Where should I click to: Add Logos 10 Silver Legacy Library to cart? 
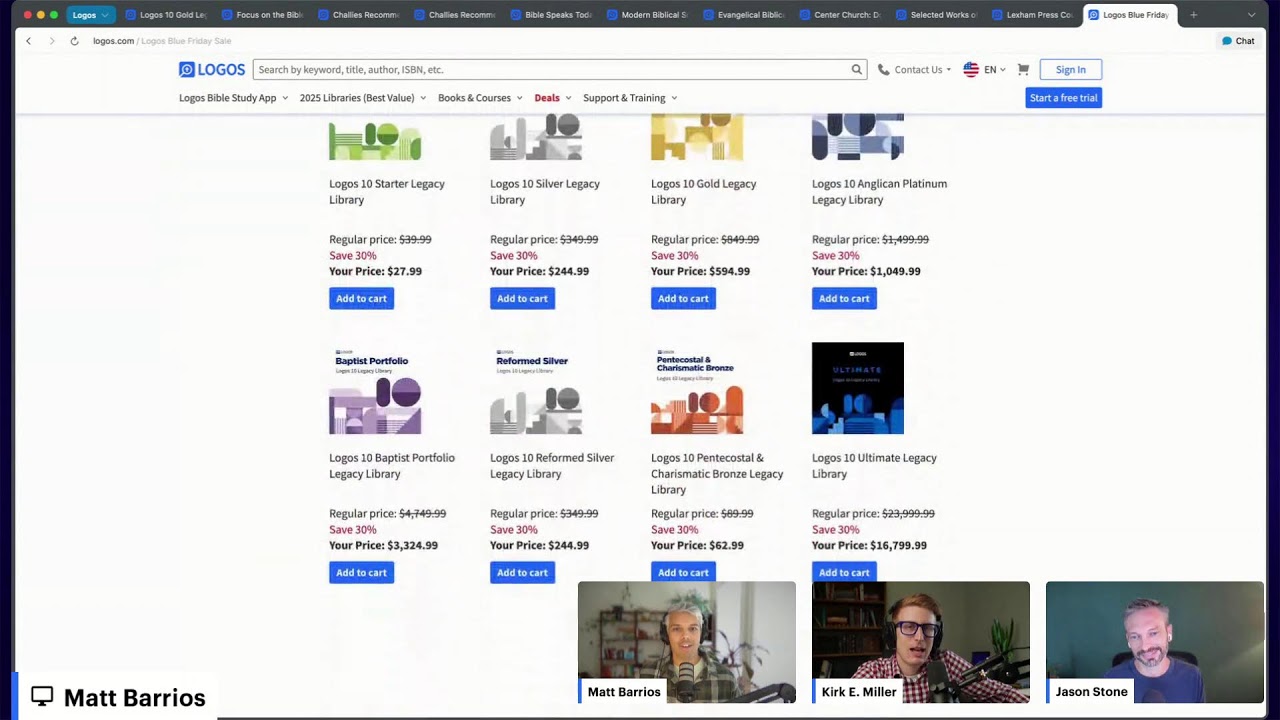522,299
